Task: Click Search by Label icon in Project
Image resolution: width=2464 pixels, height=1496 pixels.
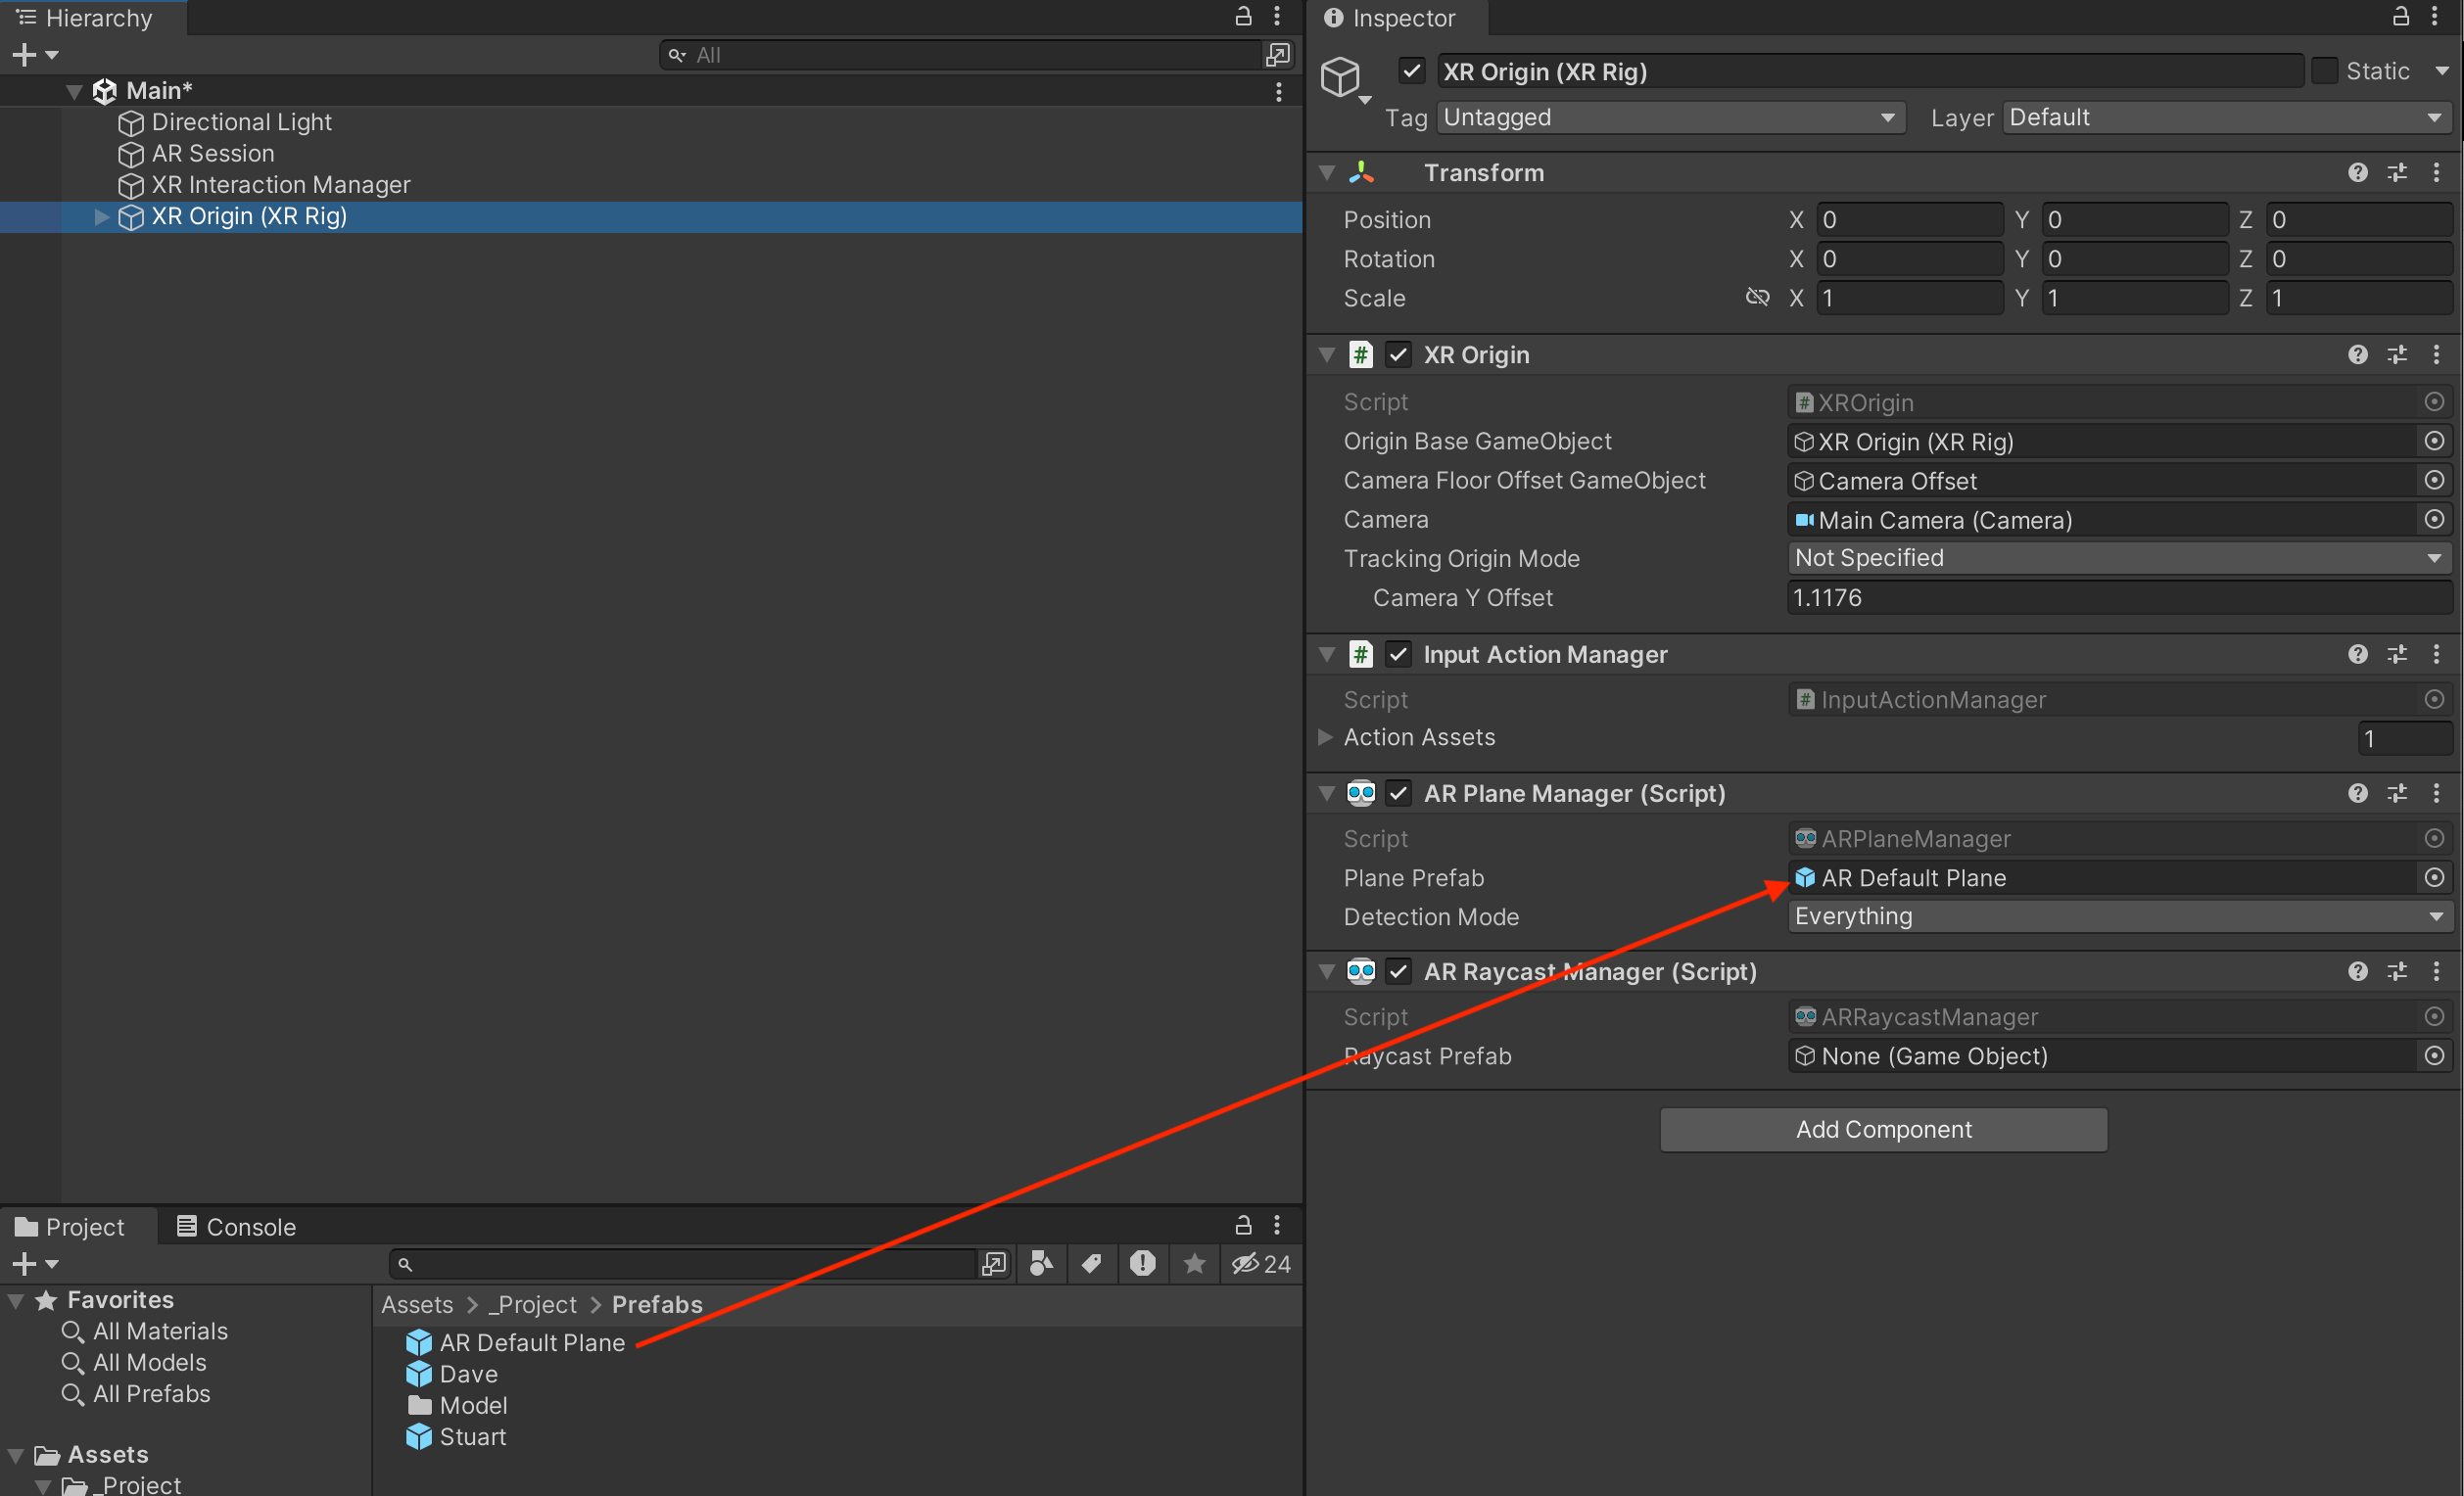Action: point(1091,1264)
